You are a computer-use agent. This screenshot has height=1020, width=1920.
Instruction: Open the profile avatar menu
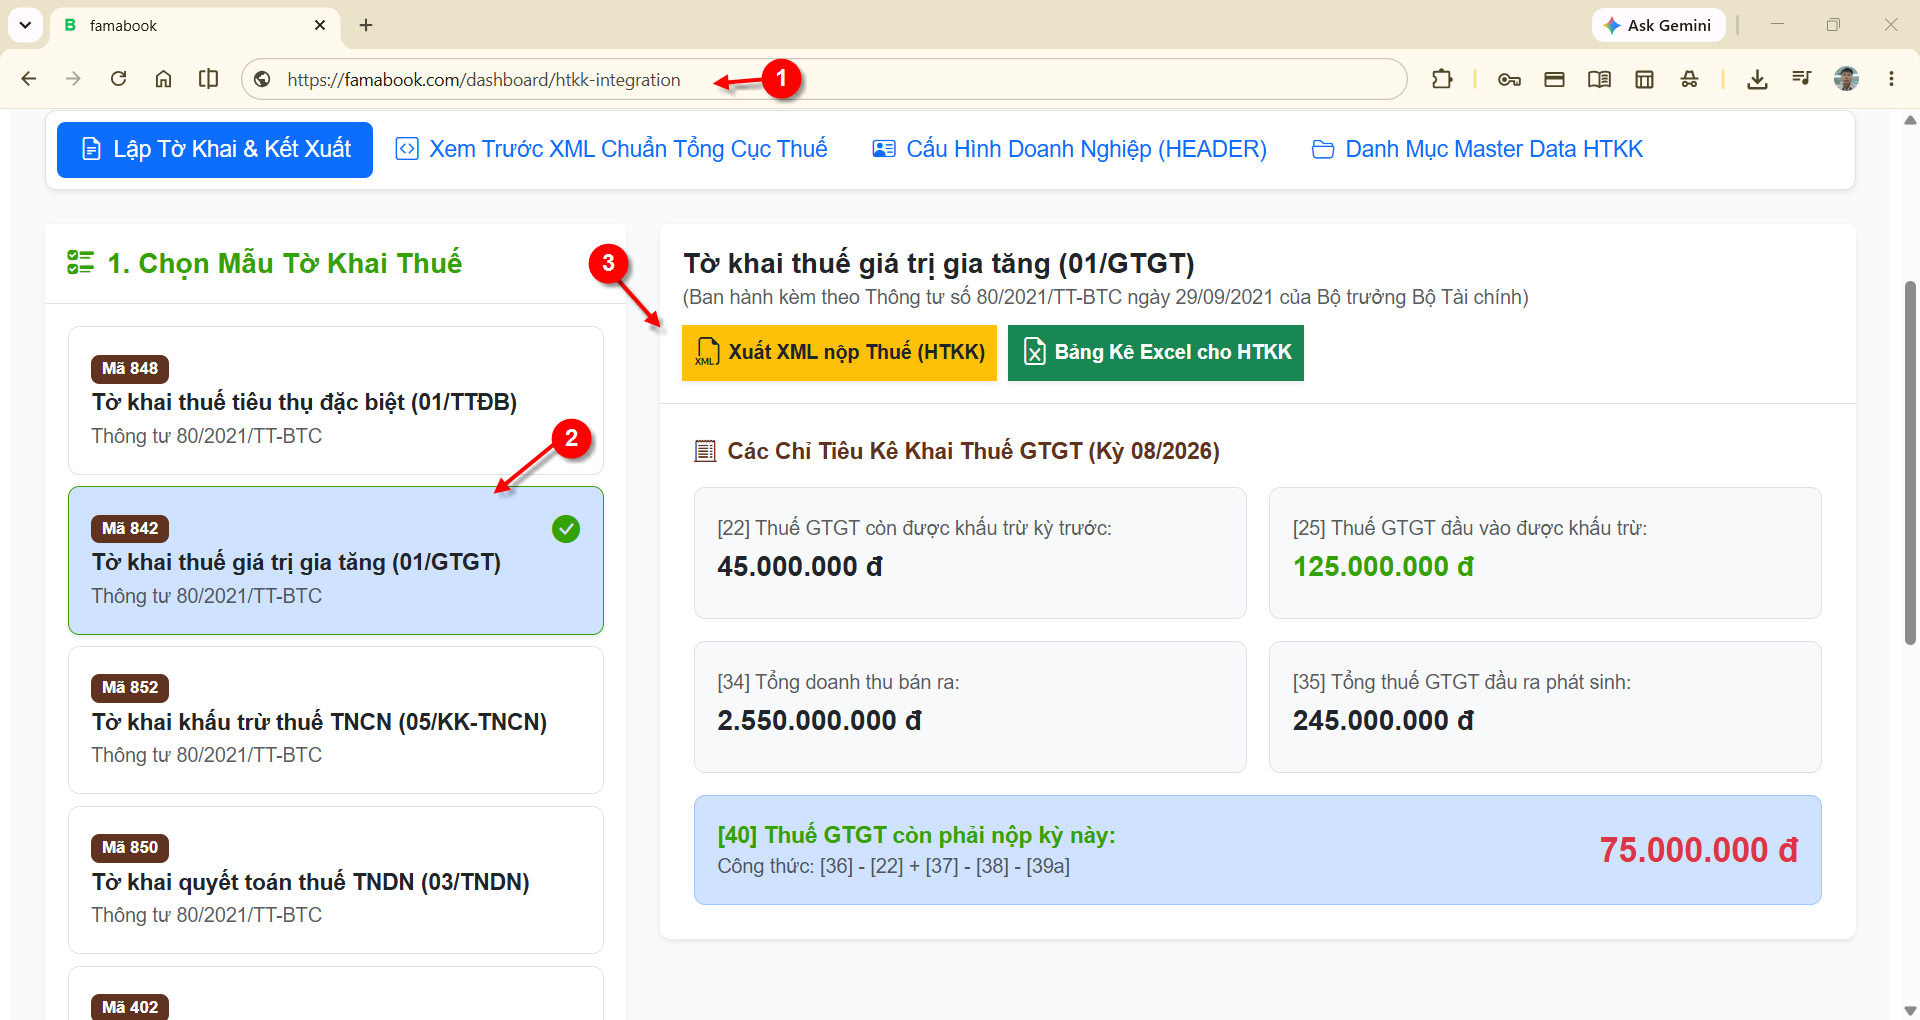(1847, 79)
